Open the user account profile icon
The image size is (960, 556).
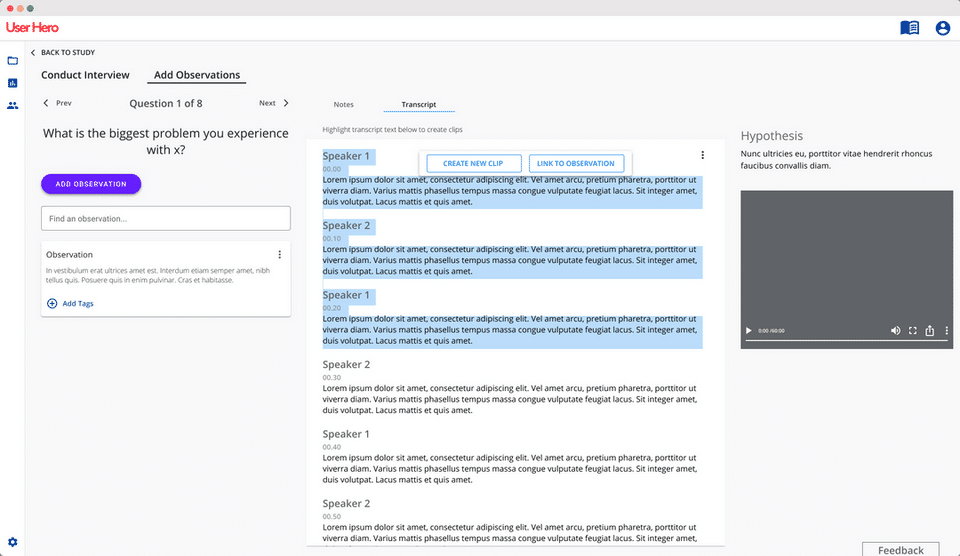coord(942,28)
